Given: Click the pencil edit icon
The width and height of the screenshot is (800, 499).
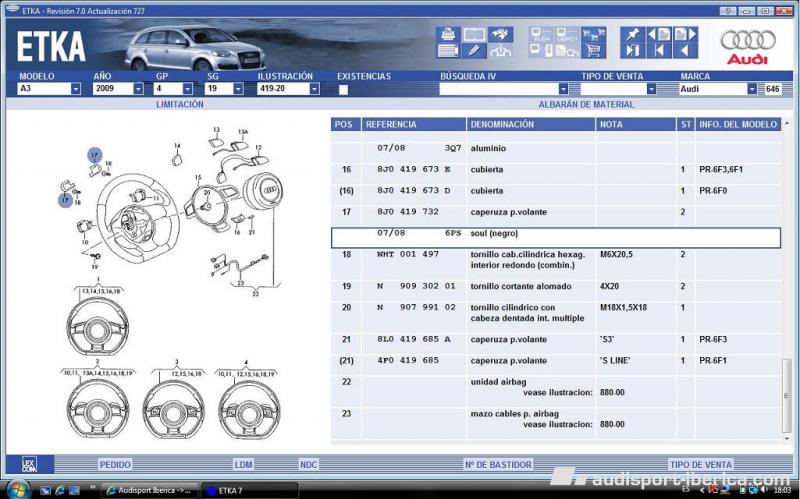Looking at the screenshot, I should click(x=474, y=51).
